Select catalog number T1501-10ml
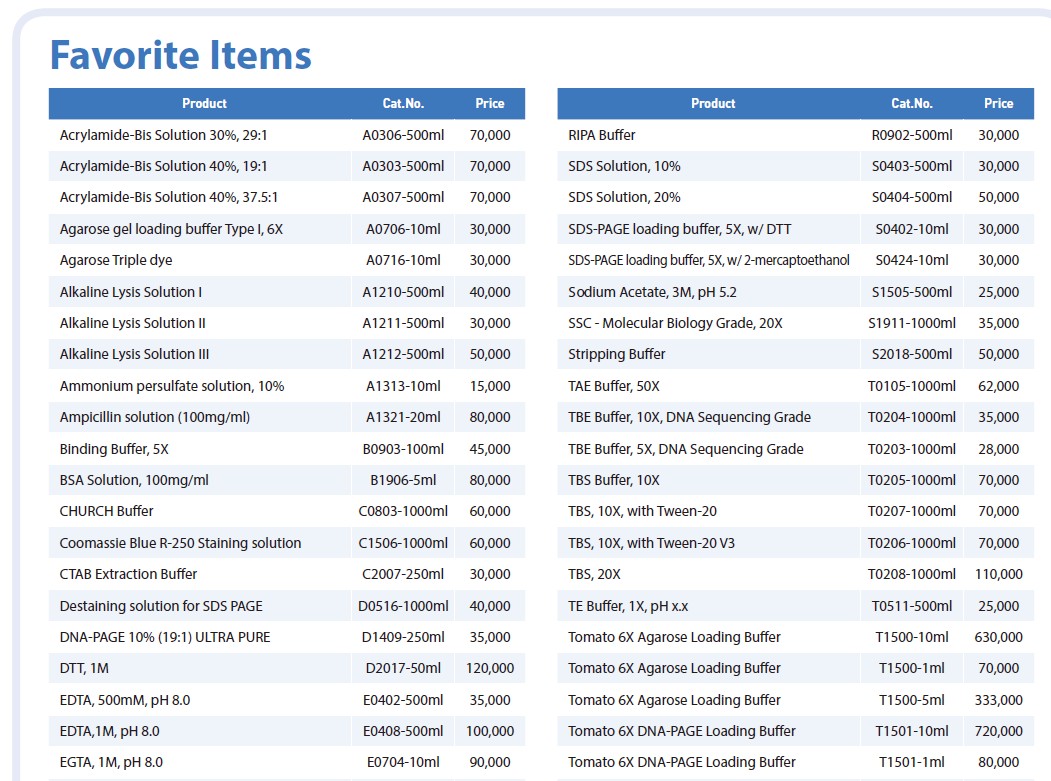 (x=912, y=731)
